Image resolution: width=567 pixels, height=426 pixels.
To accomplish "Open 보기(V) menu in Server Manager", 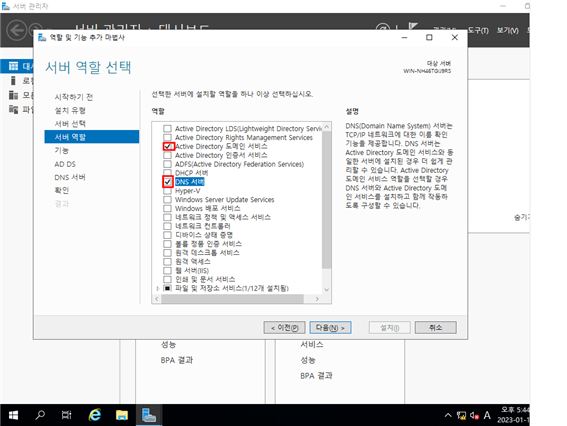I will pyautogui.click(x=507, y=31).
